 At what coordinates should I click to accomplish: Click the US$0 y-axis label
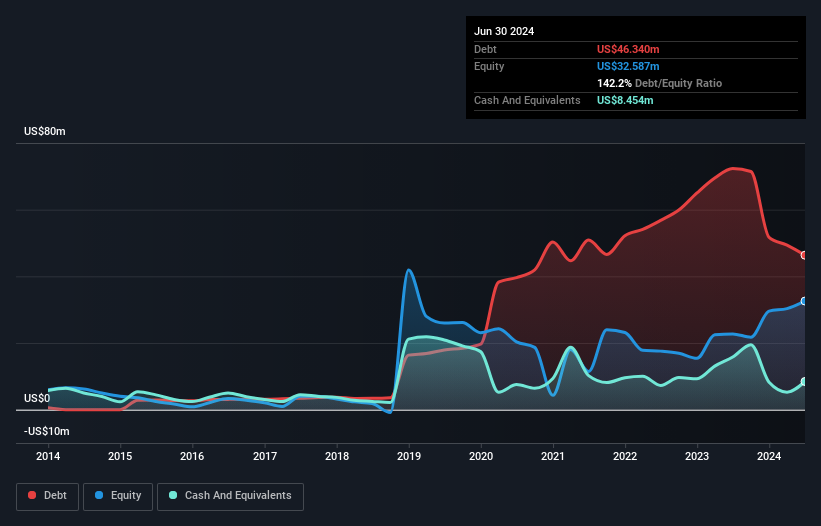37,398
